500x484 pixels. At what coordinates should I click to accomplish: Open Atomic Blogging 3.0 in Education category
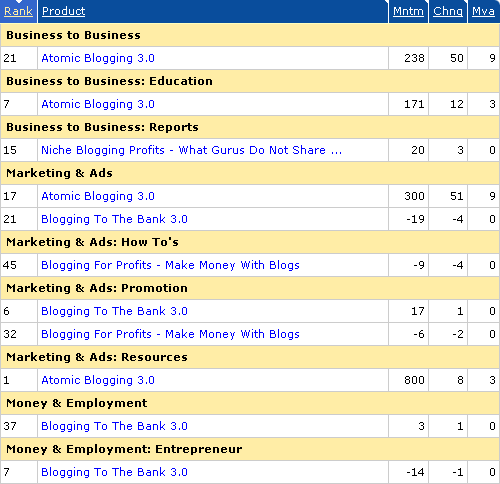tap(98, 104)
